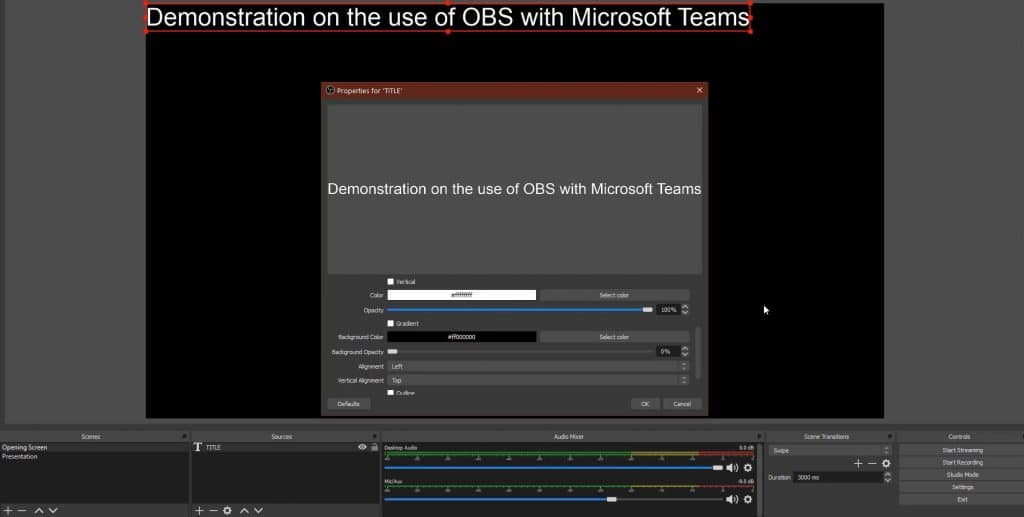Toggle the lock icon on the TITLE source
Screen dimensions: 1024x517
tap(374, 447)
